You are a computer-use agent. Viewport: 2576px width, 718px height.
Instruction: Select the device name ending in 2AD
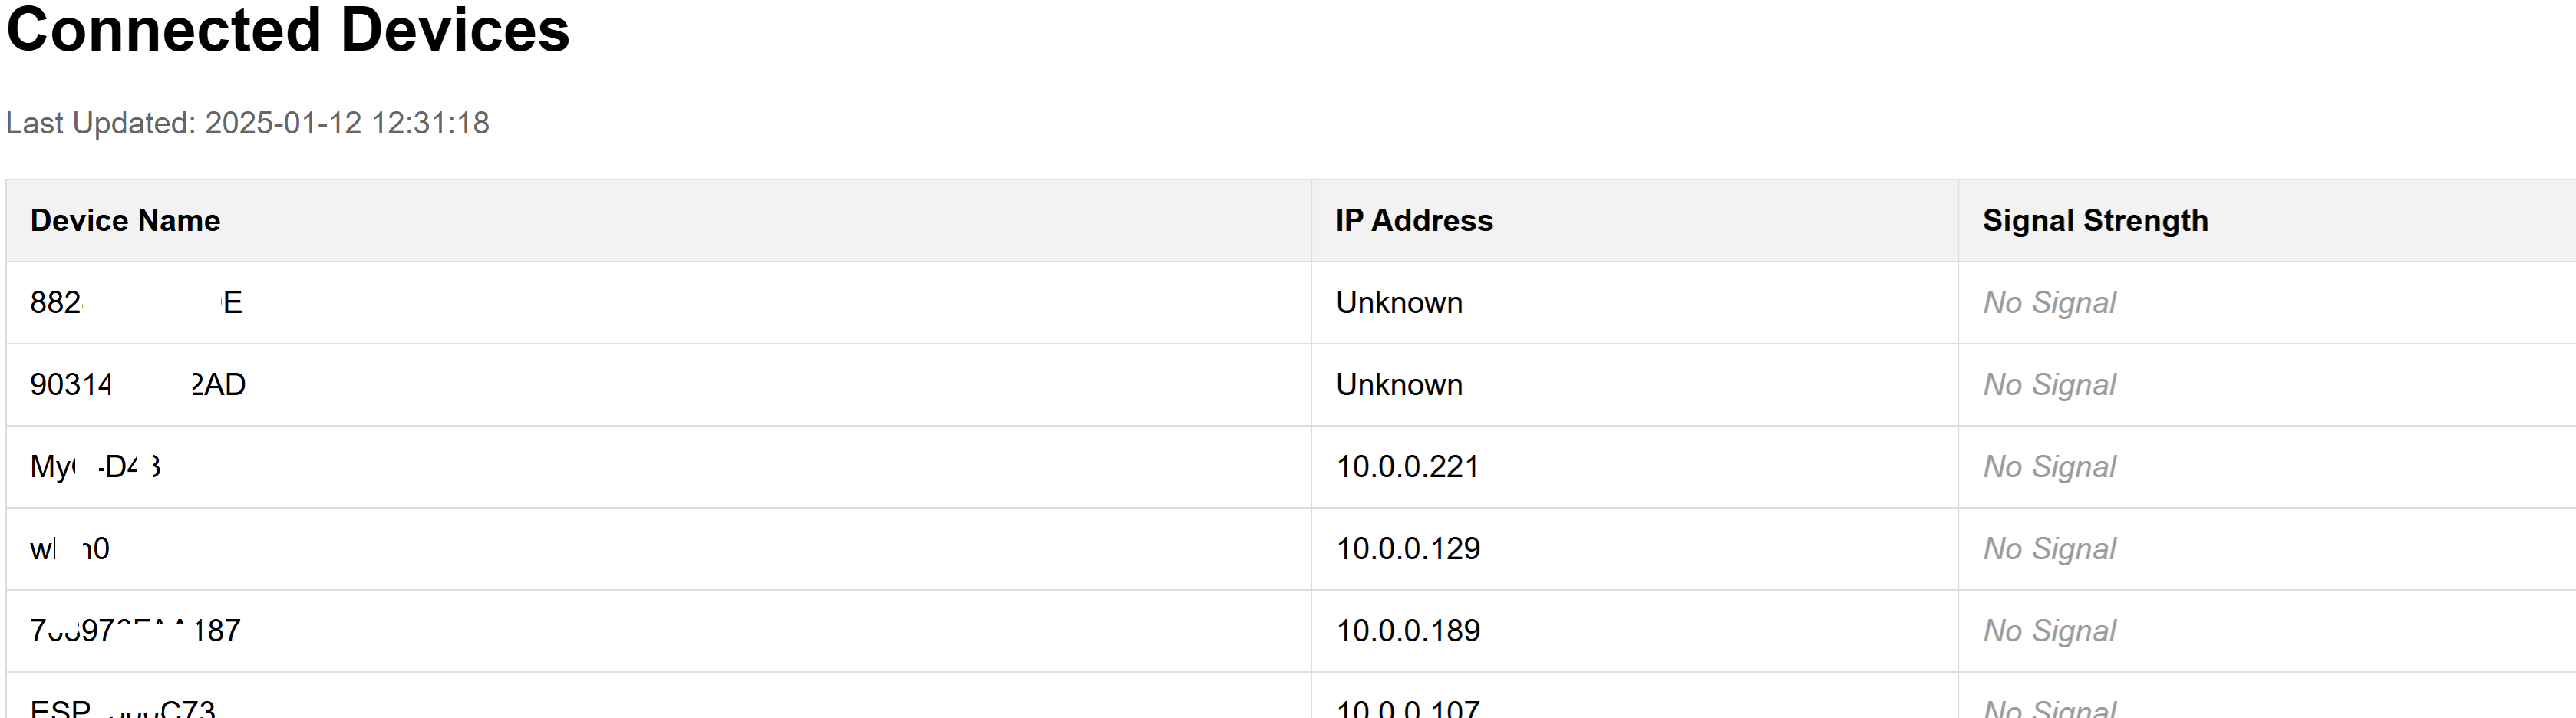[x=138, y=384]
